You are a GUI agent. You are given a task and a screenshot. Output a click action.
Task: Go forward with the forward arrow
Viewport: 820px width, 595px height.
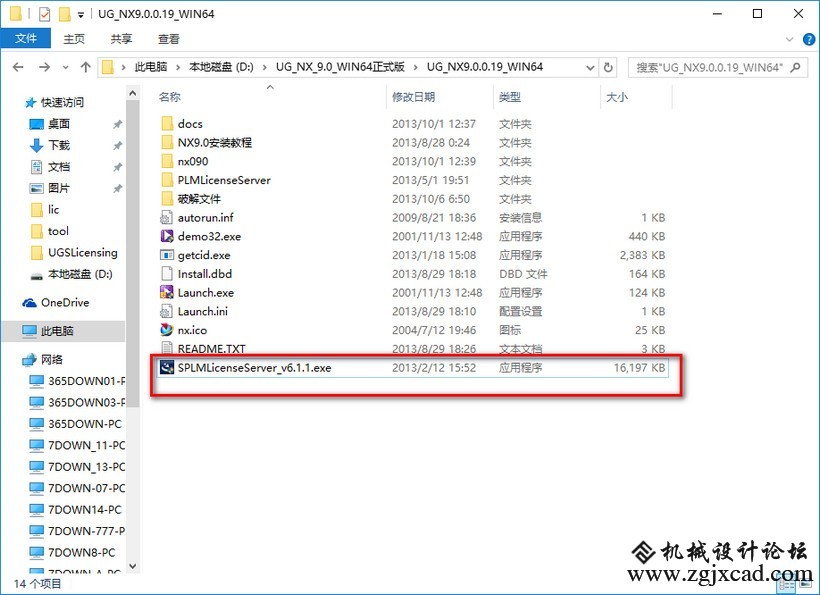click(x=44, y=67)
